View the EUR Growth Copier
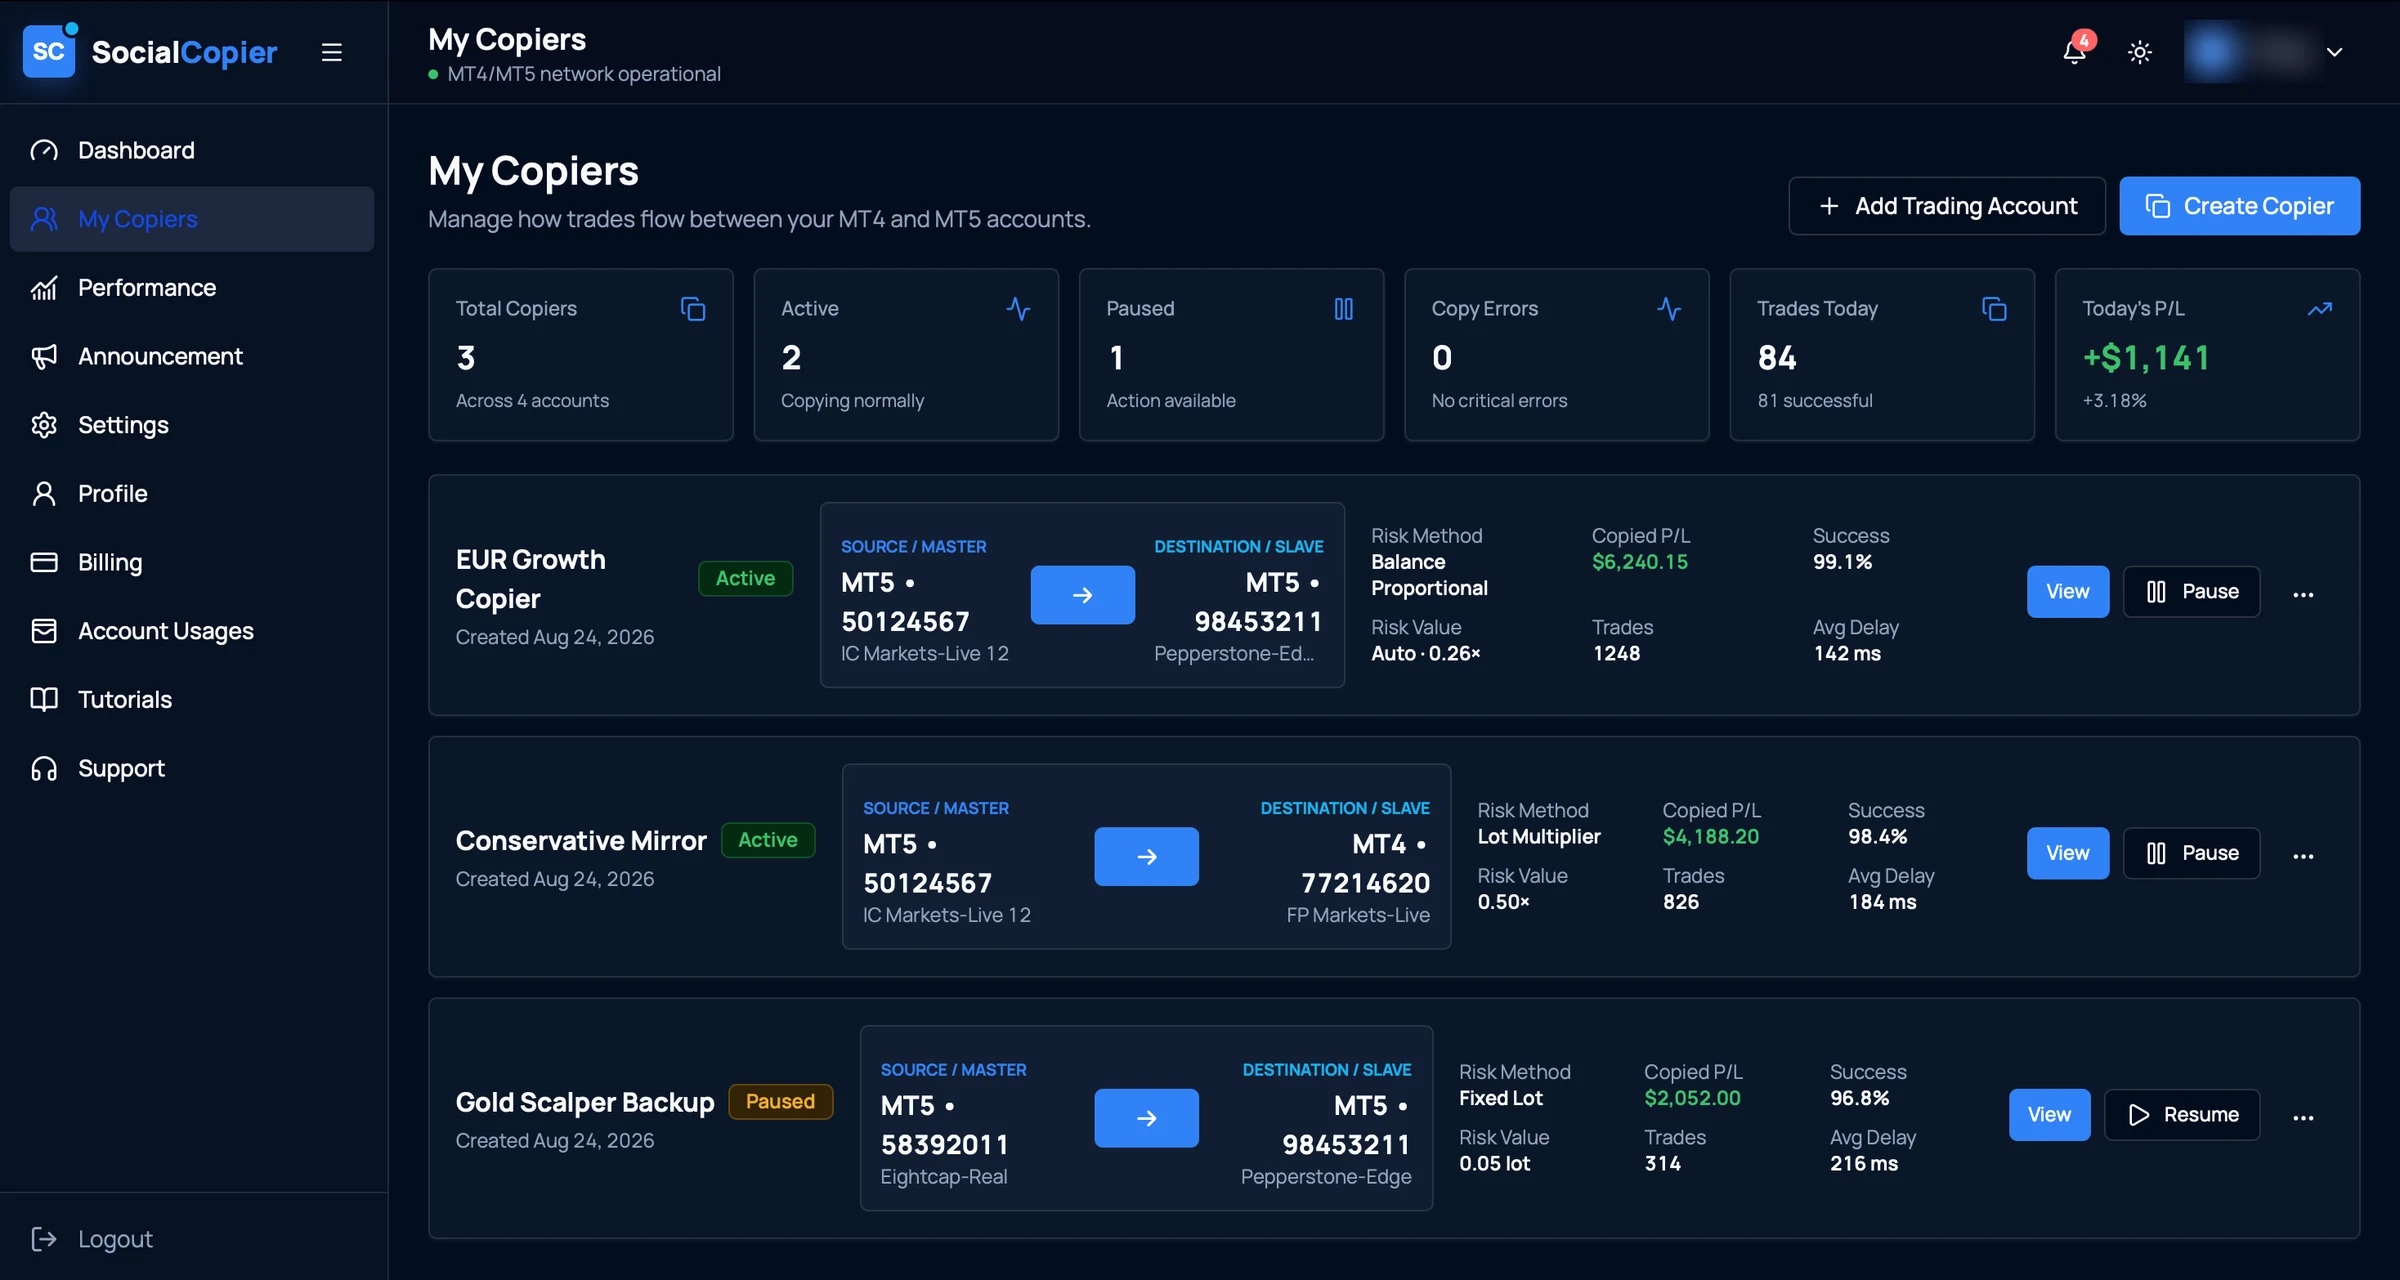Screen dimensions: 2400x1280 click(2067, 592)
